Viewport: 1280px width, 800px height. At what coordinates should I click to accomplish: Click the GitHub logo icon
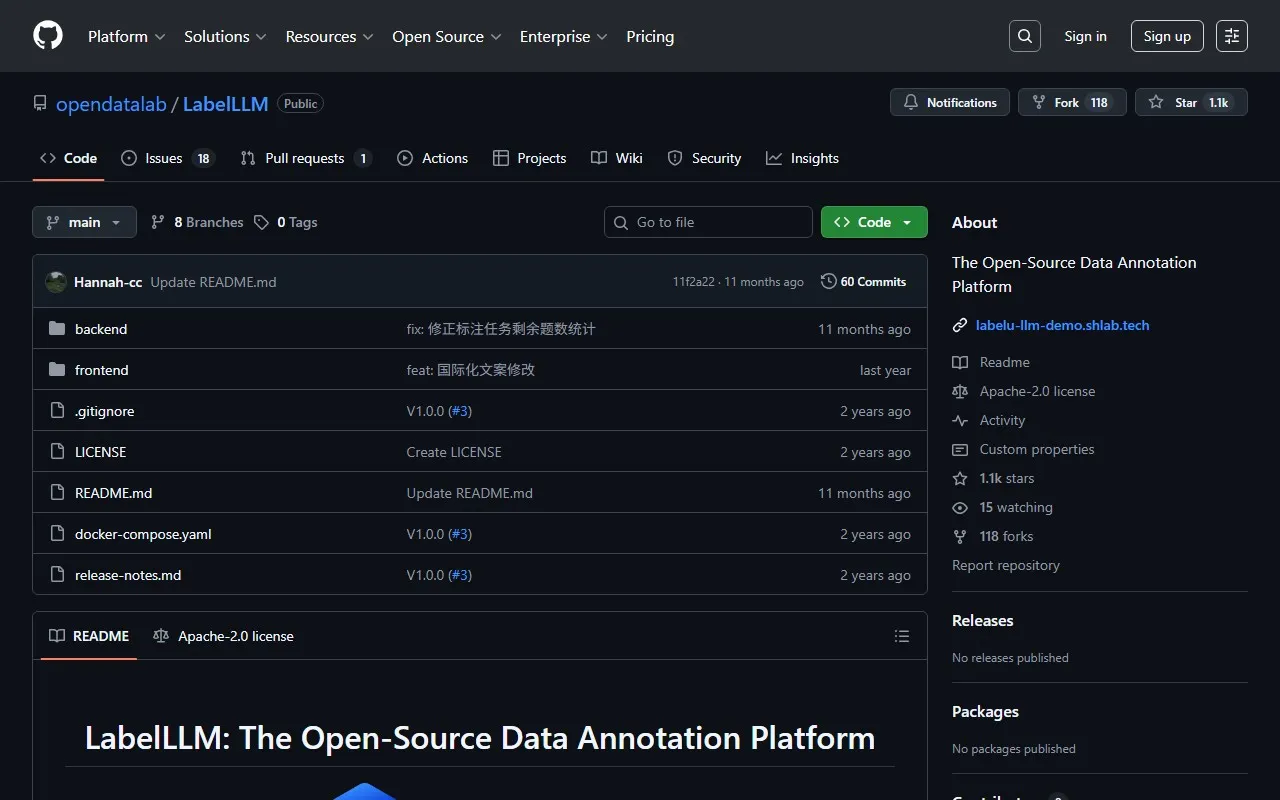(48, 36)
